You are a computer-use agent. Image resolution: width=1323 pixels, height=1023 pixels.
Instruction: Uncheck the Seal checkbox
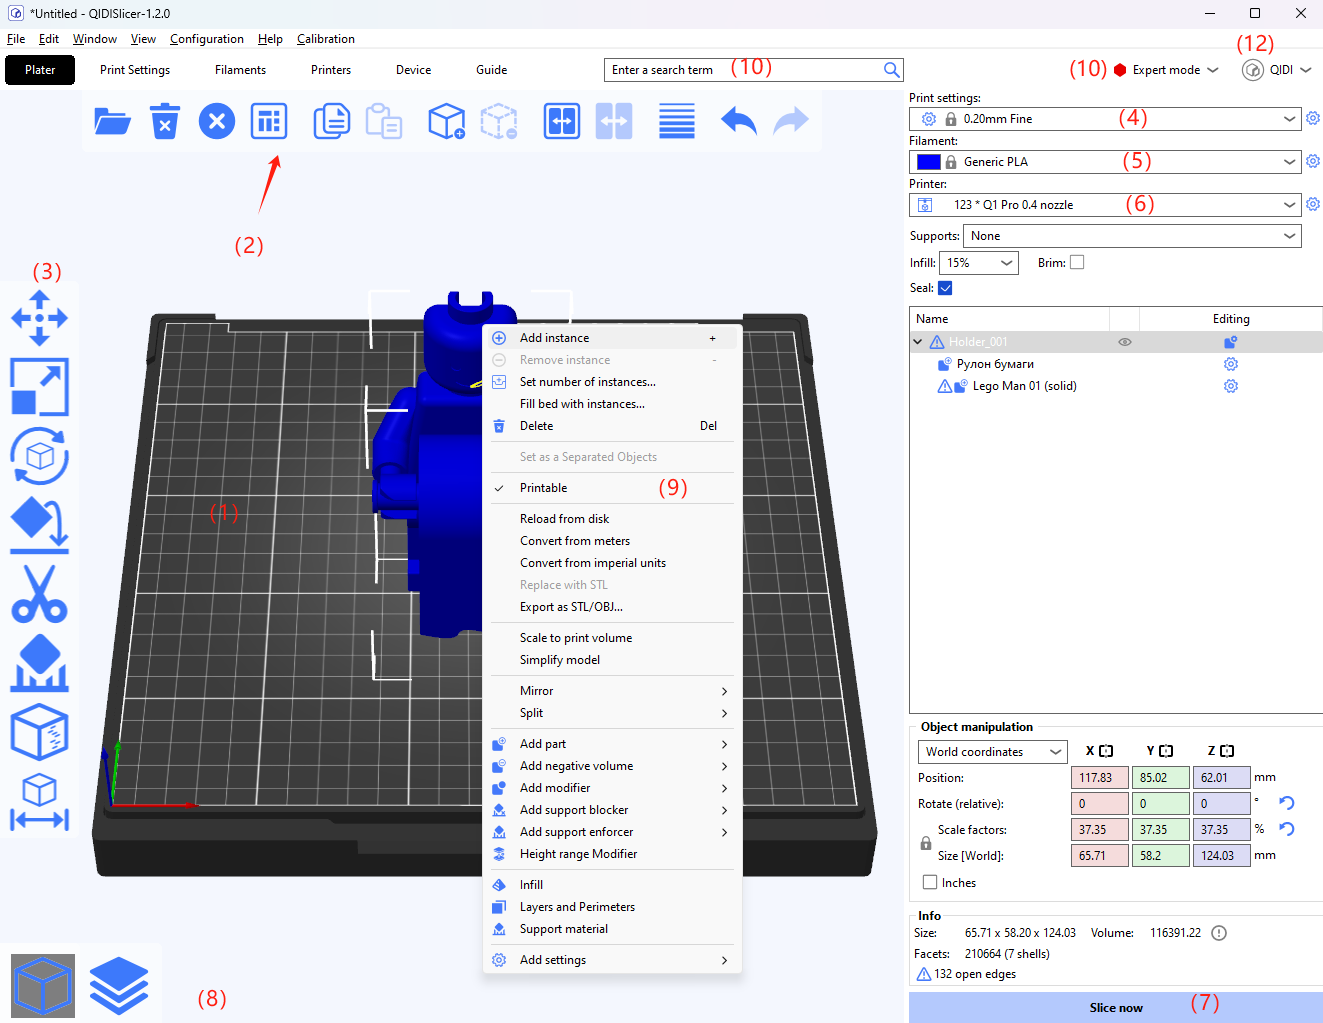[x=944, y=288]
